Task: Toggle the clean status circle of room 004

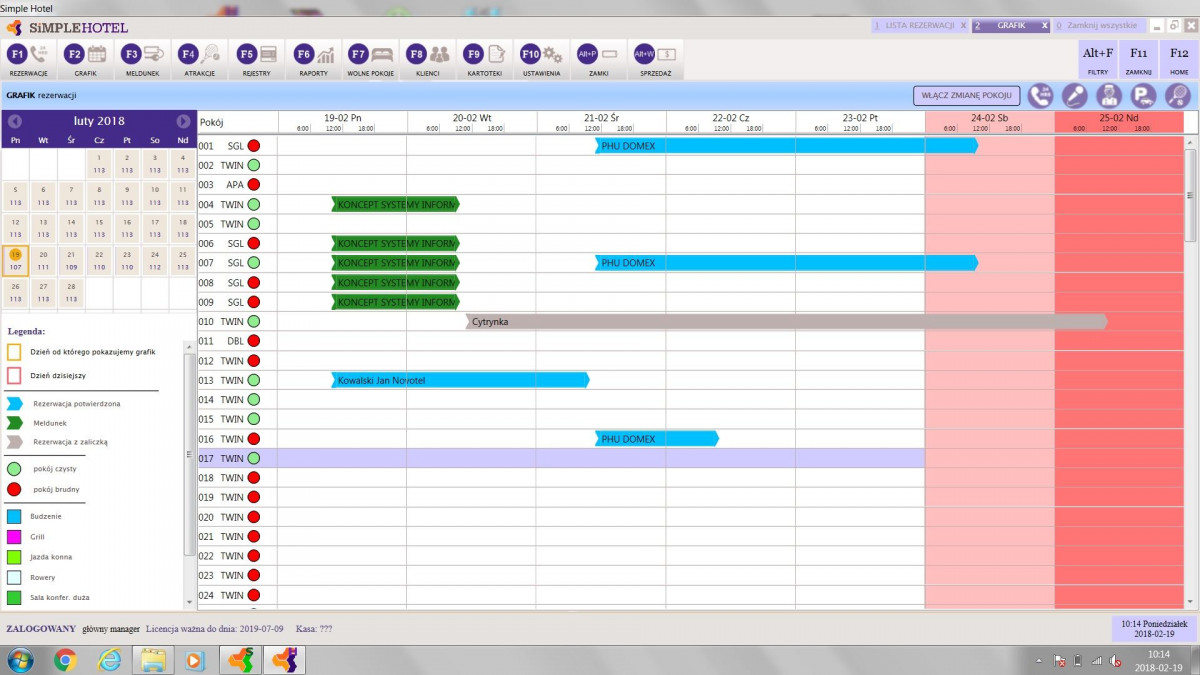Action: click(254, 204)
